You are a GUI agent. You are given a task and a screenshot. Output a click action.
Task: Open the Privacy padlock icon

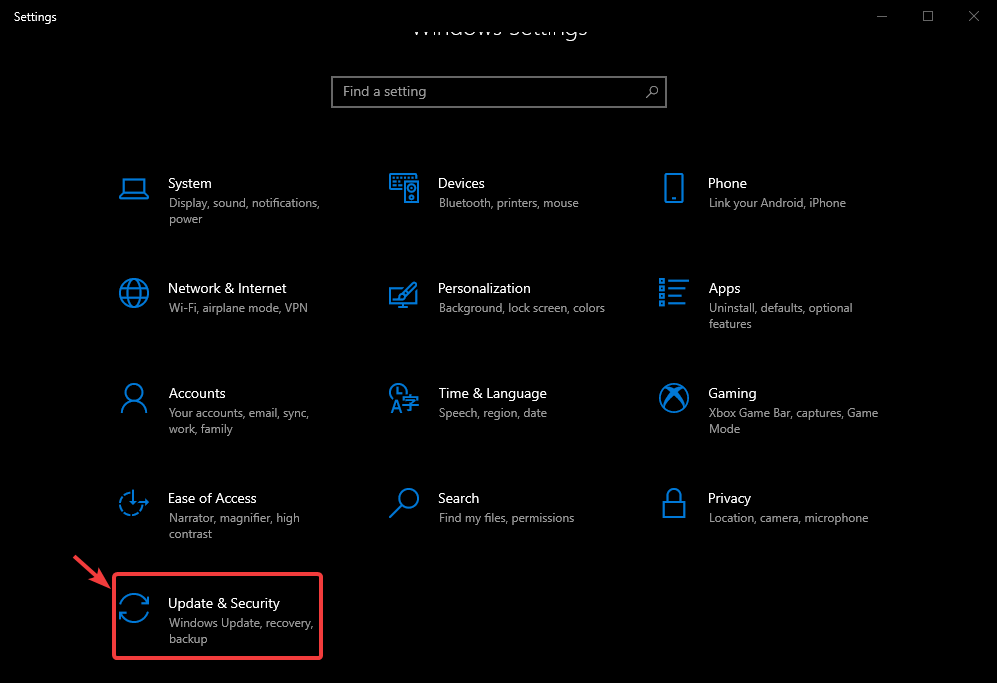(674, 503)
